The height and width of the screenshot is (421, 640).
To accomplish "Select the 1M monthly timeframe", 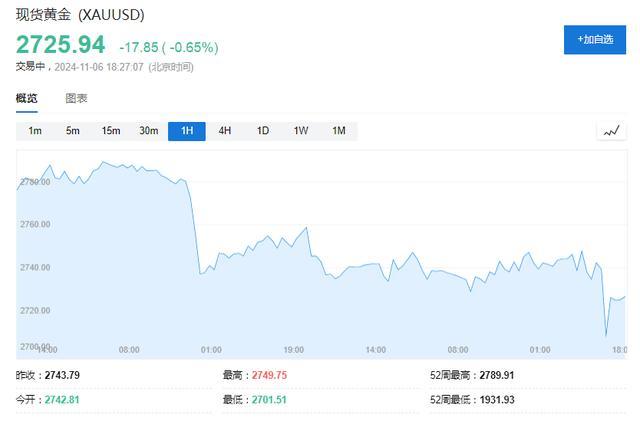I will pos(339,131).
